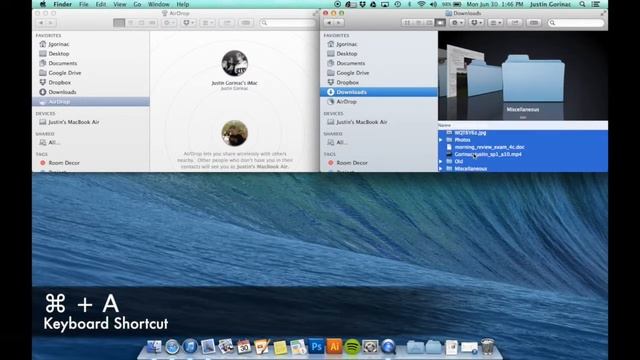
Task: Select icon view in AirDrop window
Action: click(119, 23)
